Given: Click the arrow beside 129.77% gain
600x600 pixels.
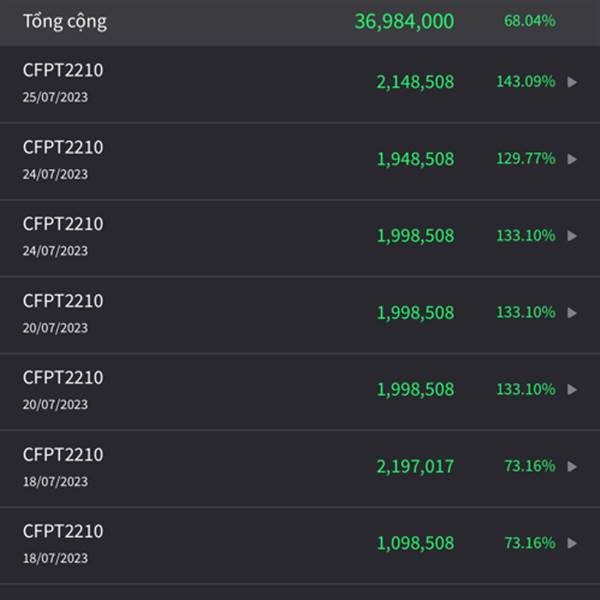Looking at the screenshot, I should (x=572, y=159).
